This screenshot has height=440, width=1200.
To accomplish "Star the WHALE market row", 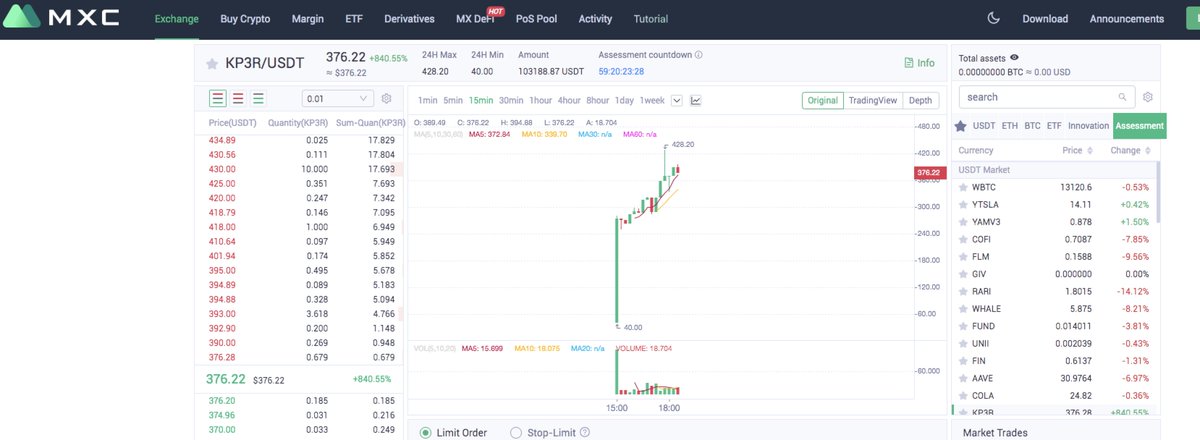I will (x=964, y=309).
